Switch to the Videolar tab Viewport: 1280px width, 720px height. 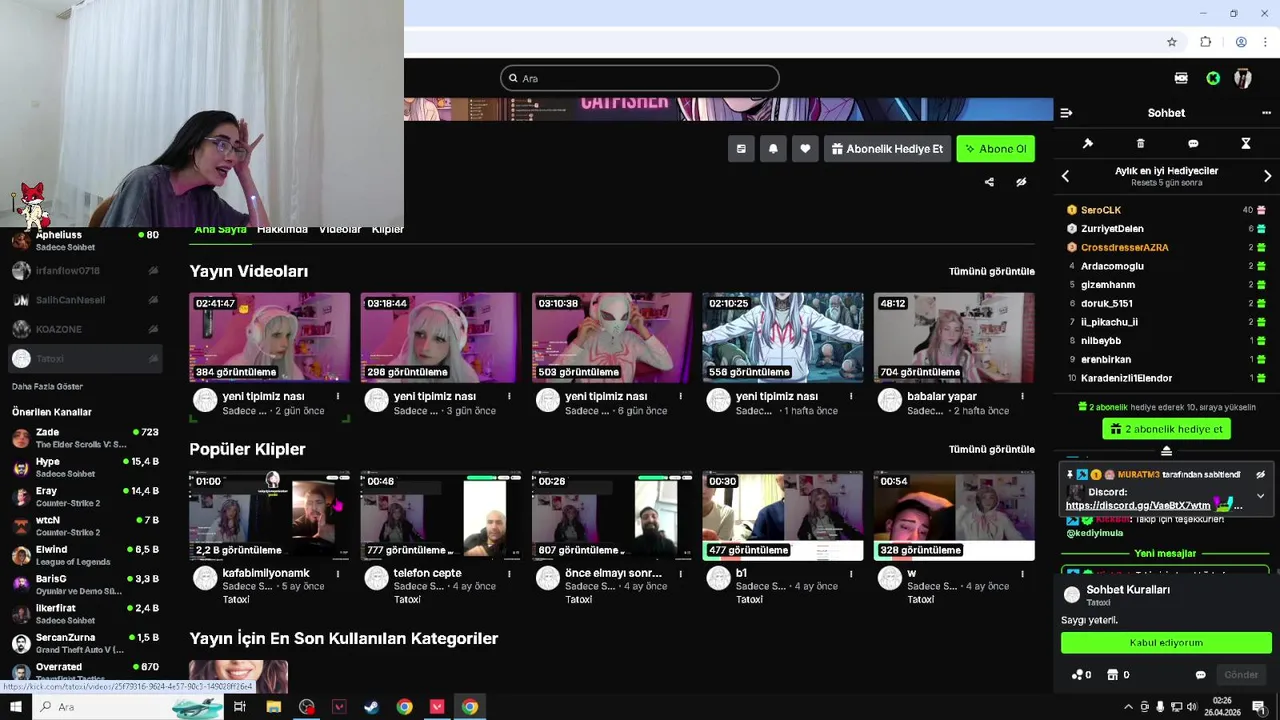(340, 230)
